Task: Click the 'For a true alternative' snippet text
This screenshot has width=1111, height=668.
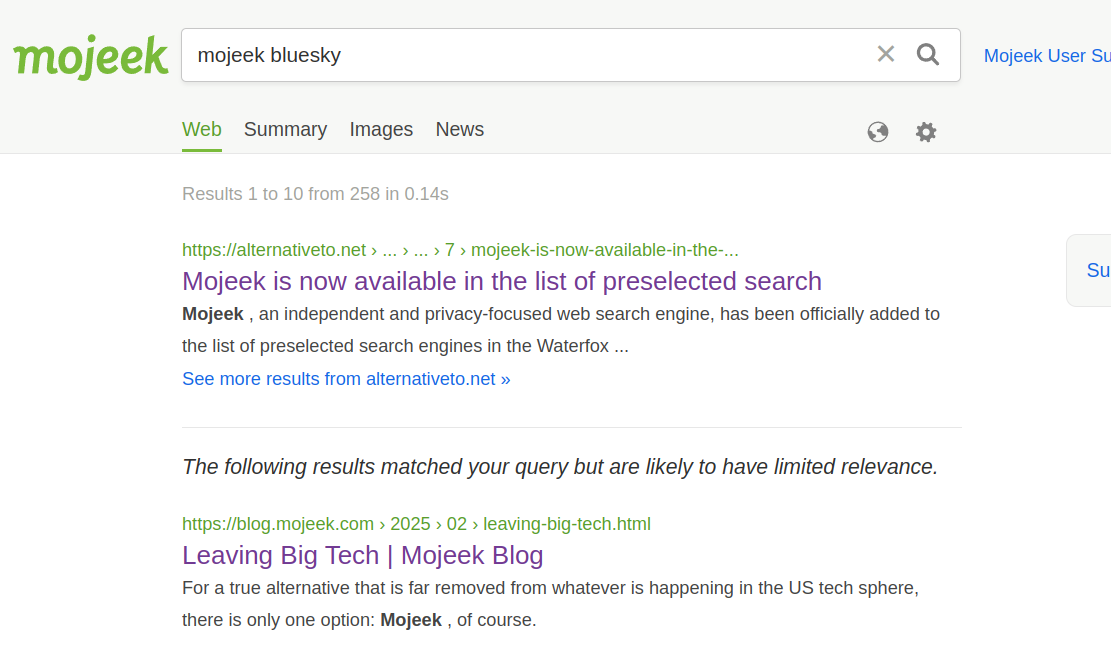Action: (x=551, y=604)
